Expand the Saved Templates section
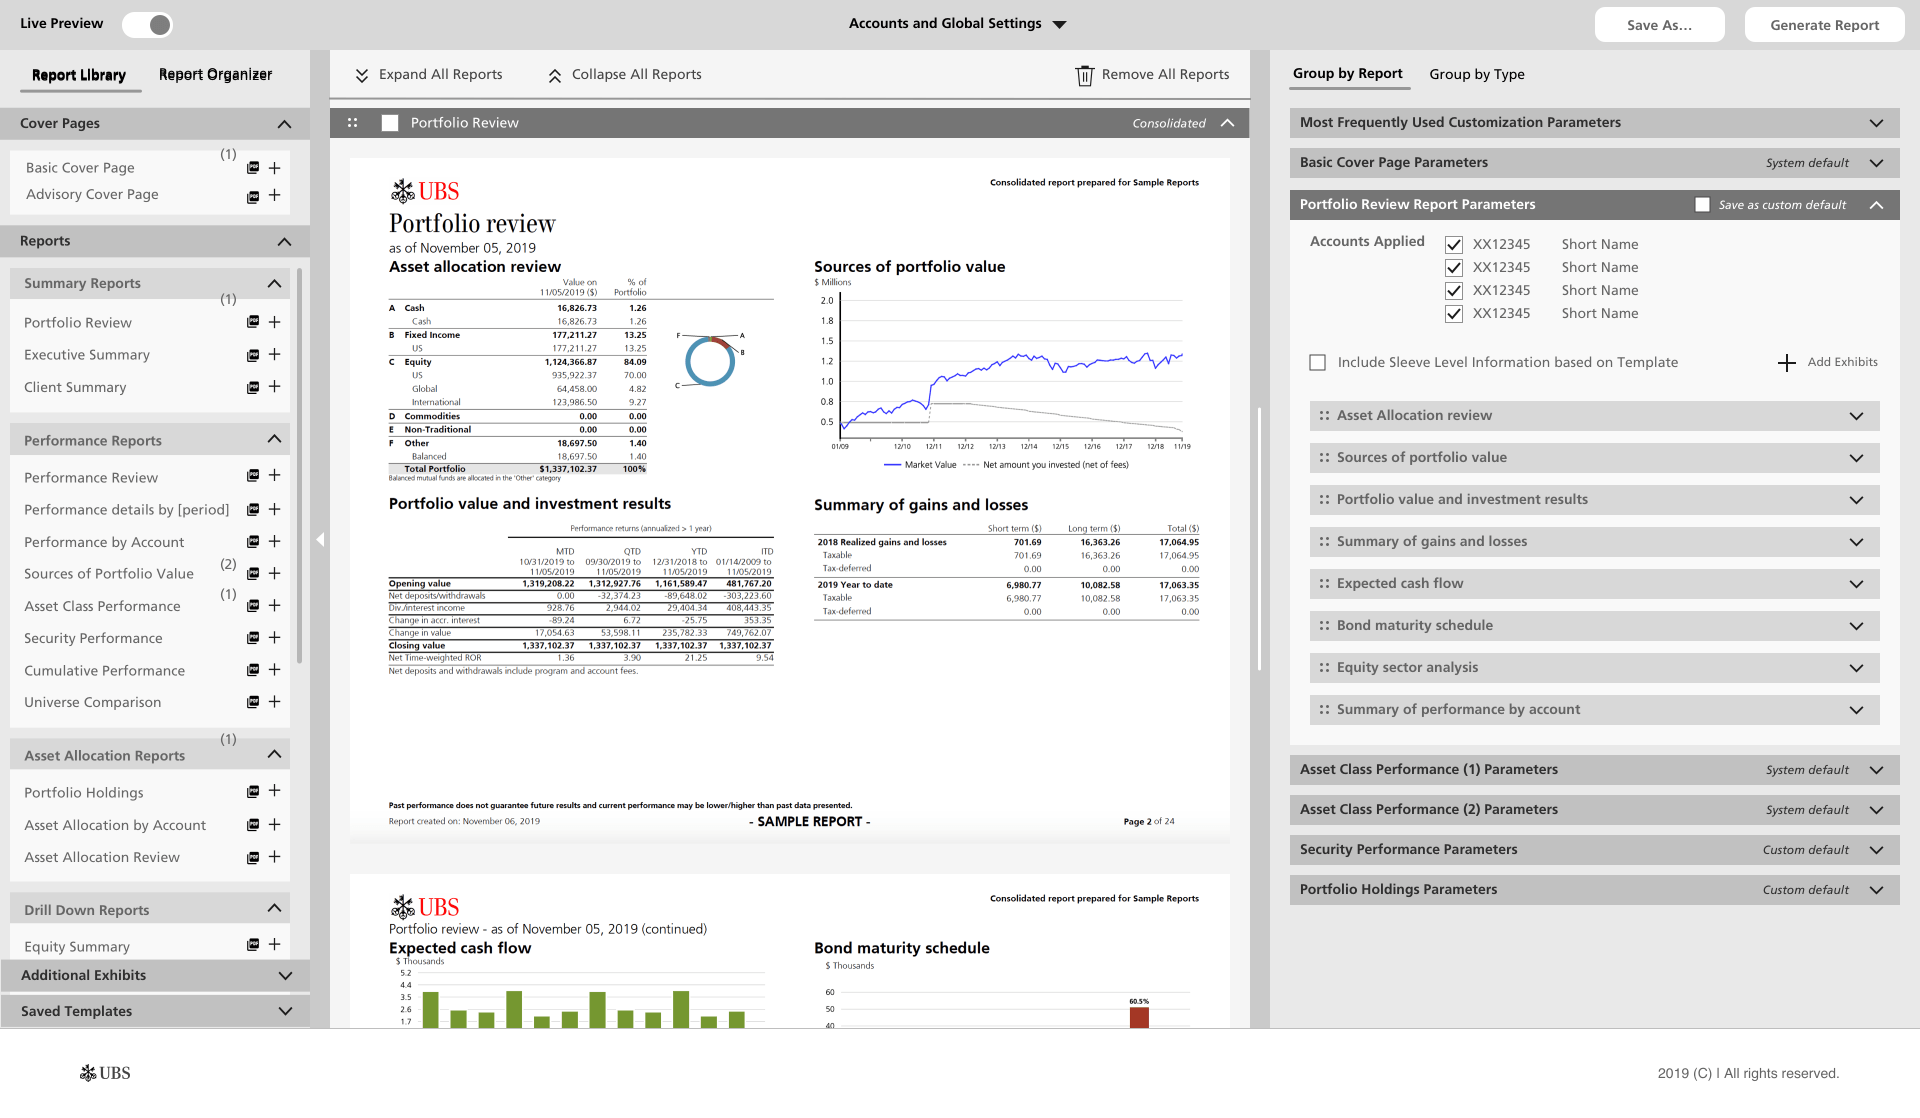Viewport: 1920px width, 1118px height. tap(284, 1011)
